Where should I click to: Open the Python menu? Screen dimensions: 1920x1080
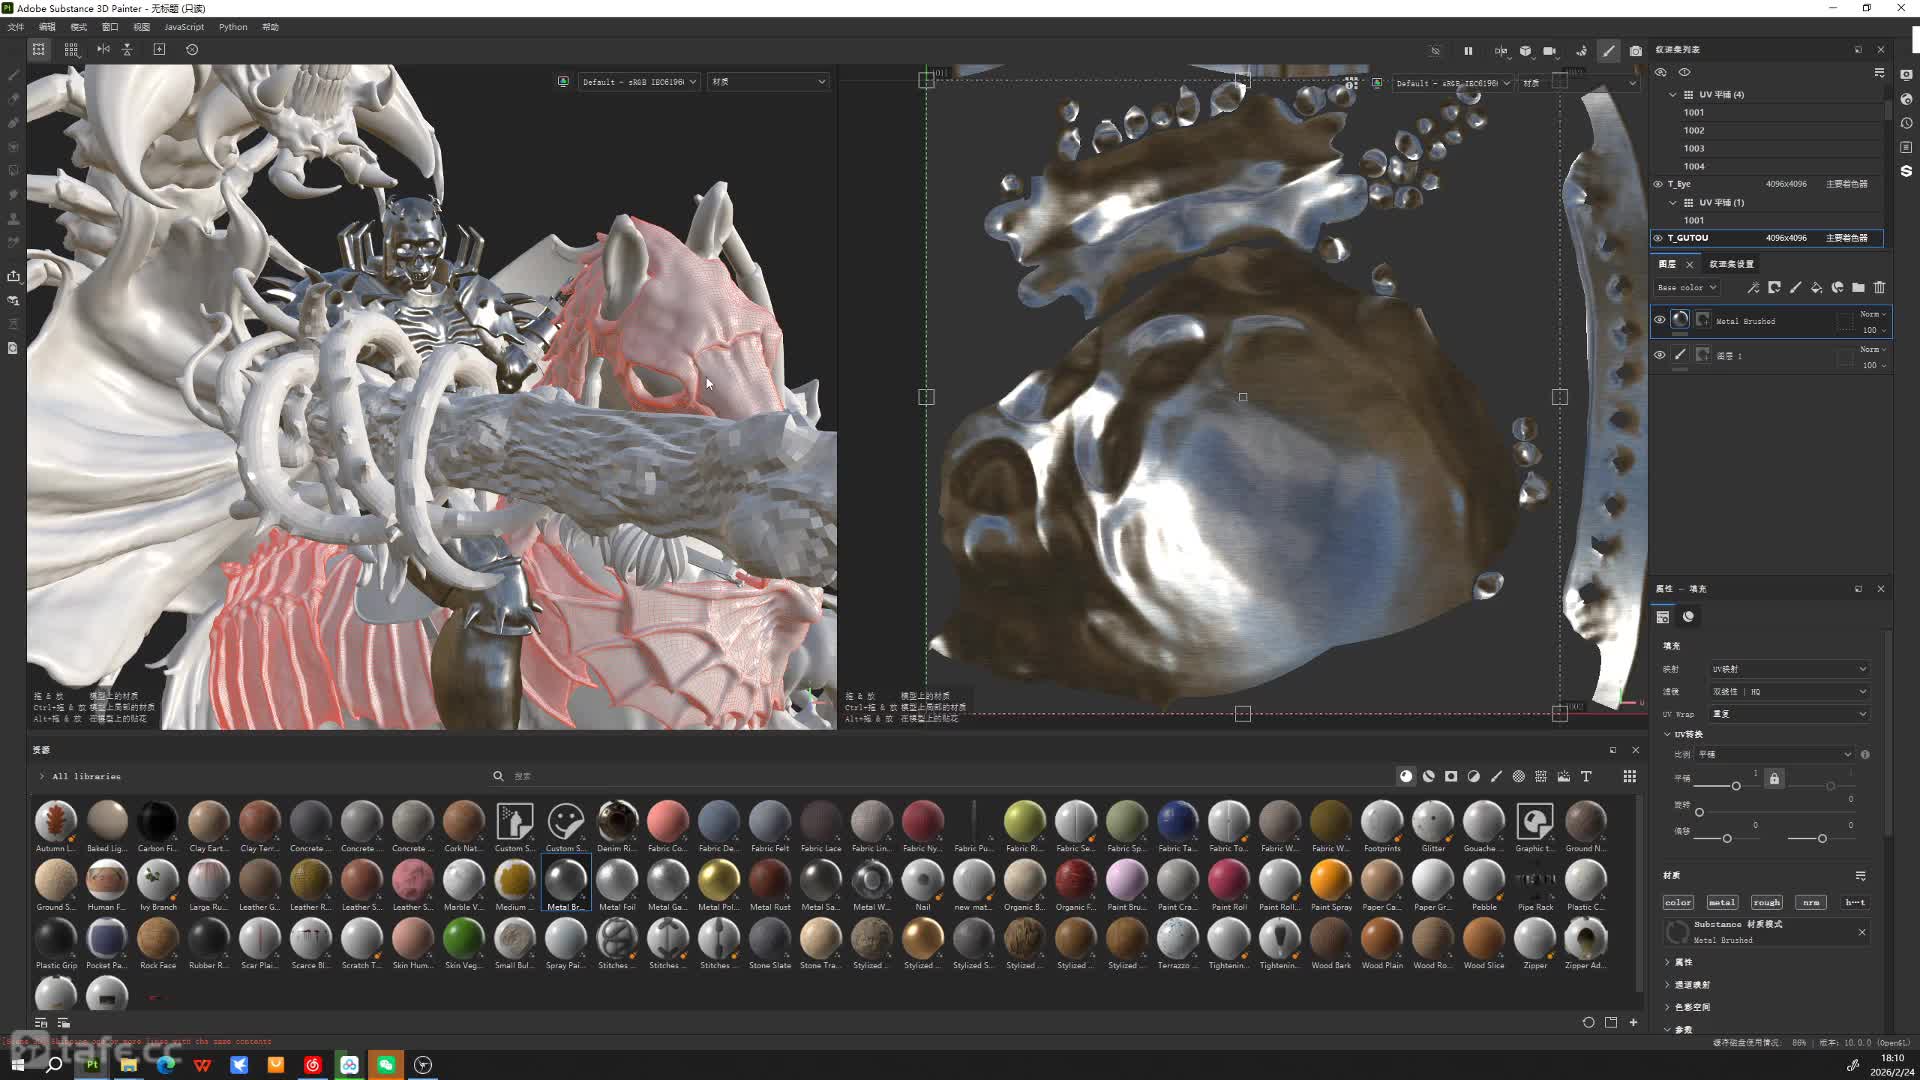pyautogui.click(x=233, y=27)
